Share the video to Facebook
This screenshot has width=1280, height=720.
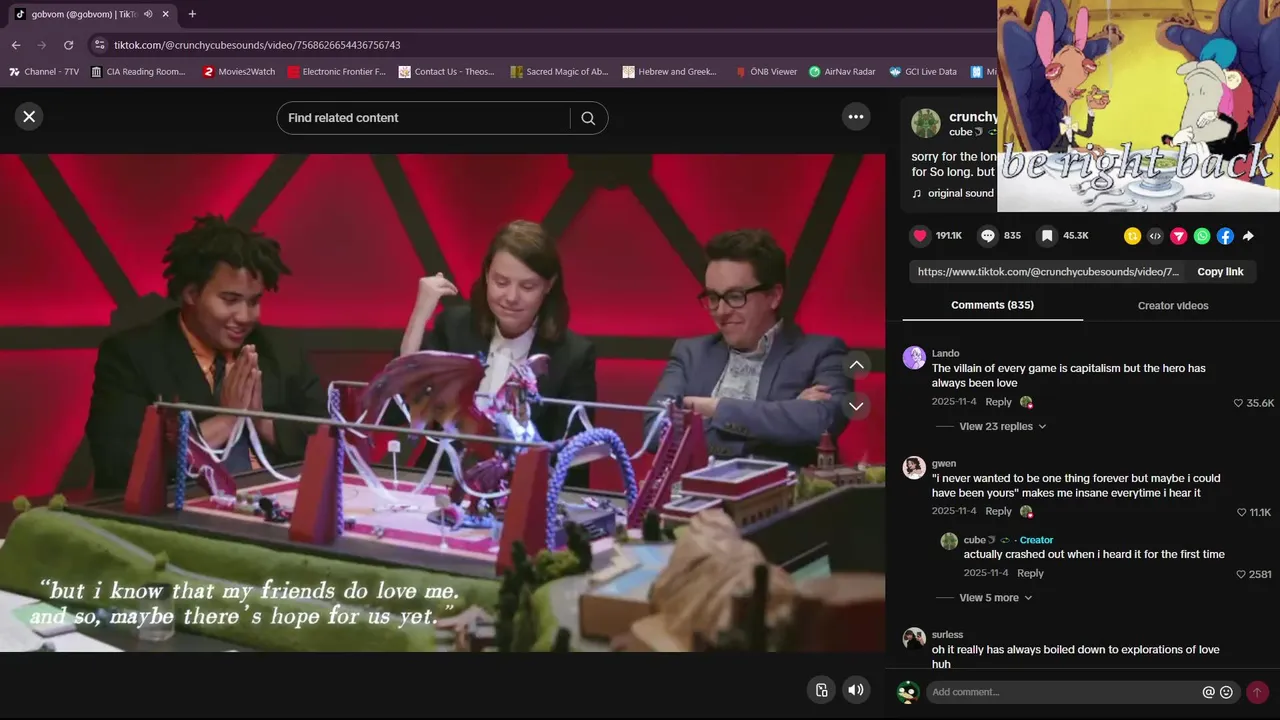pos(1225,236)
